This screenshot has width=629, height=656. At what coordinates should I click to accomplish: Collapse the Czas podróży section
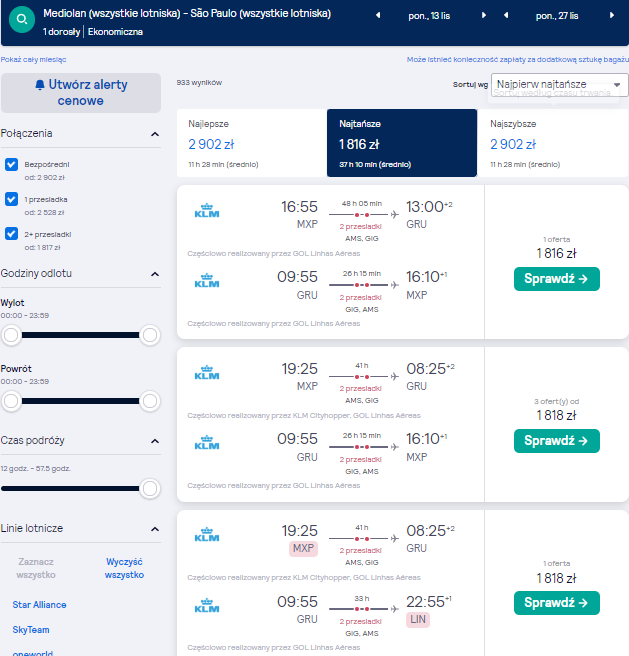tap(155, 441)
